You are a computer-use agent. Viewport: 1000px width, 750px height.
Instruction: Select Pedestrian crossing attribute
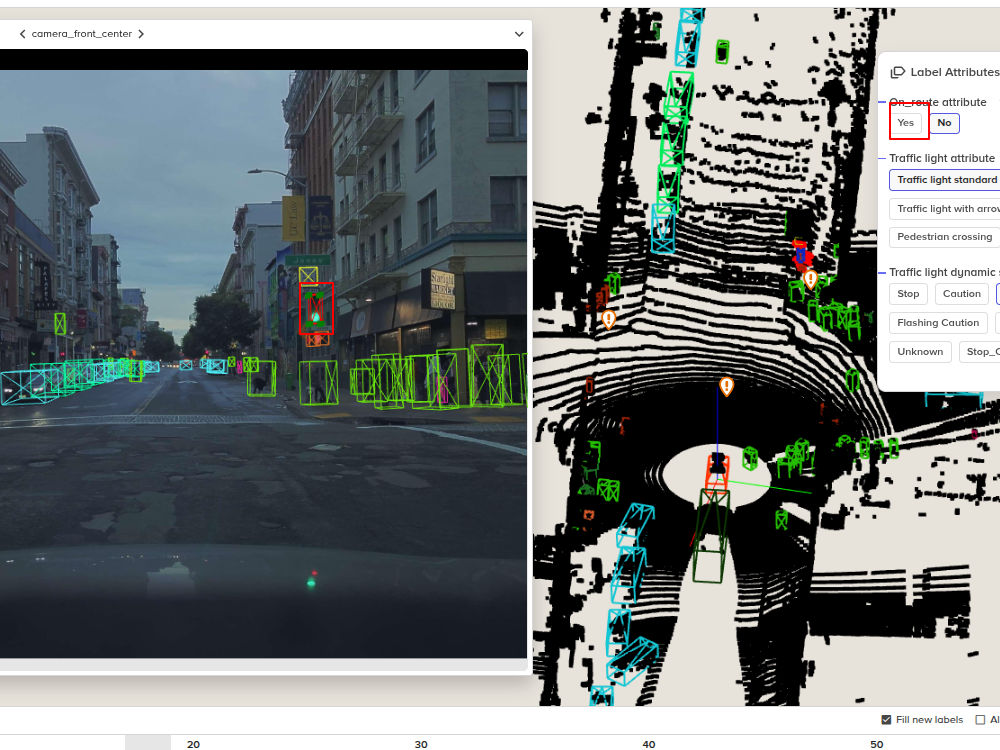point(945,237)
